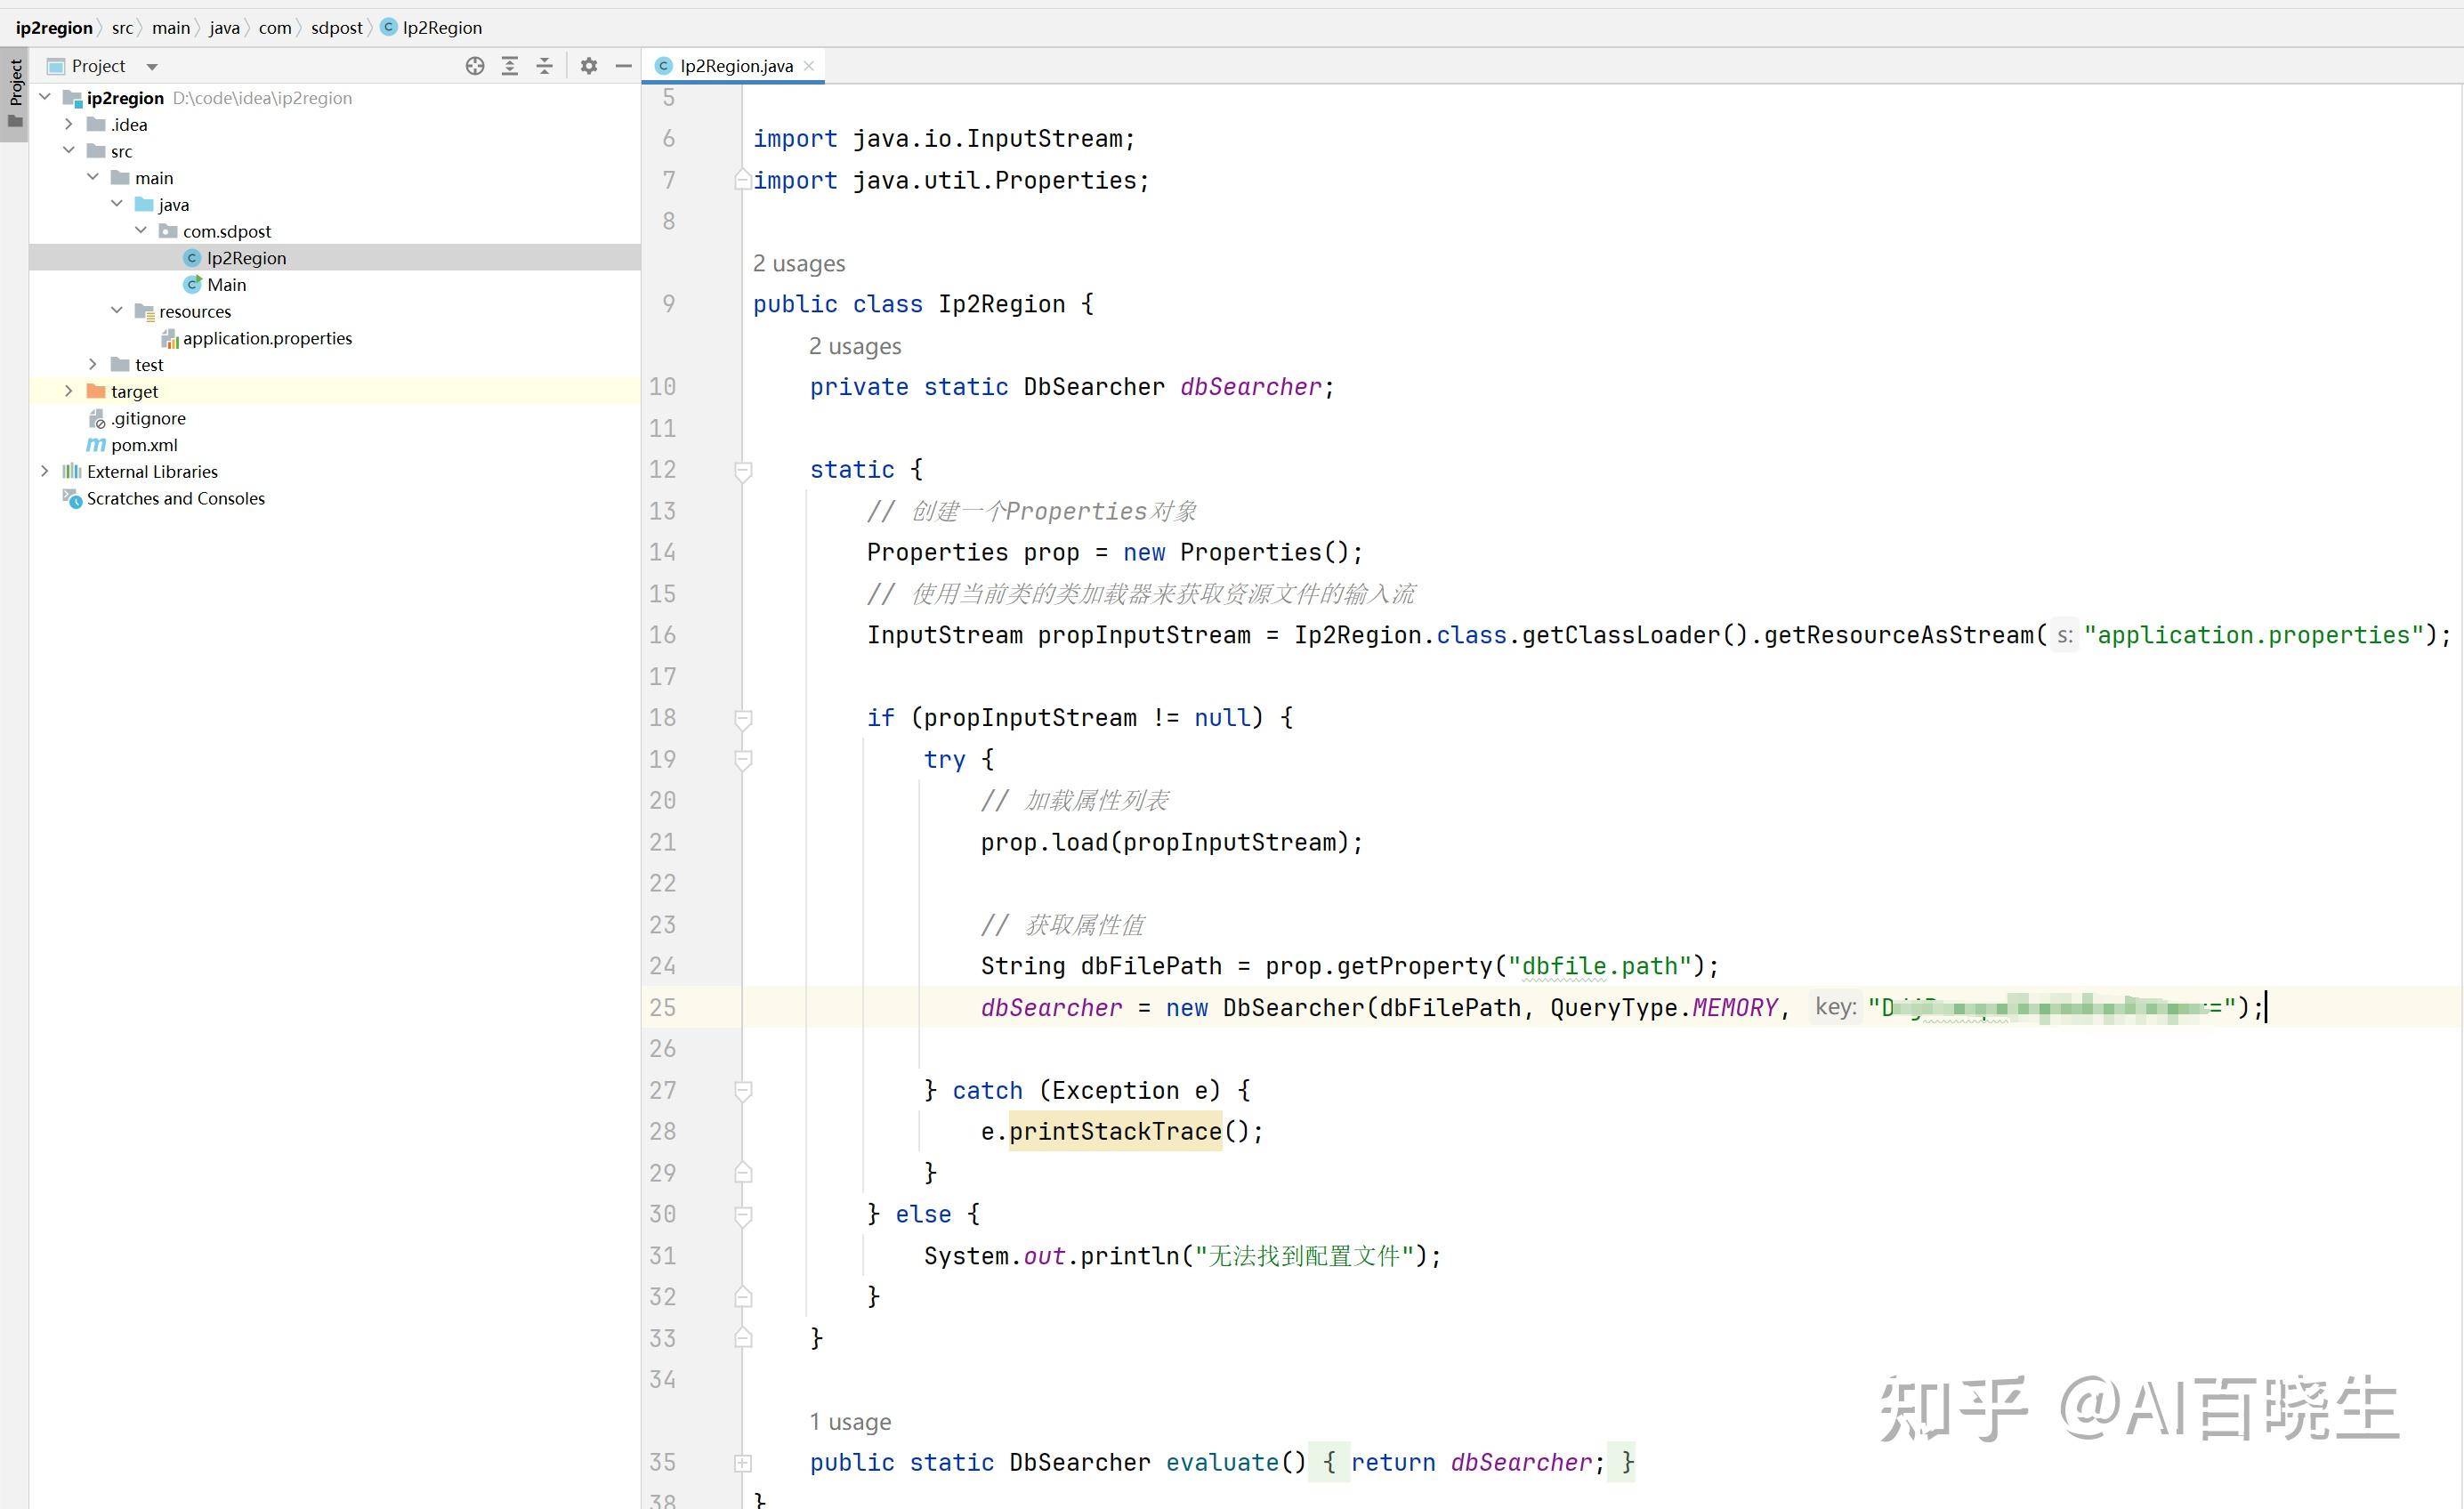Open Project panel settings gear

coord(589,66)
